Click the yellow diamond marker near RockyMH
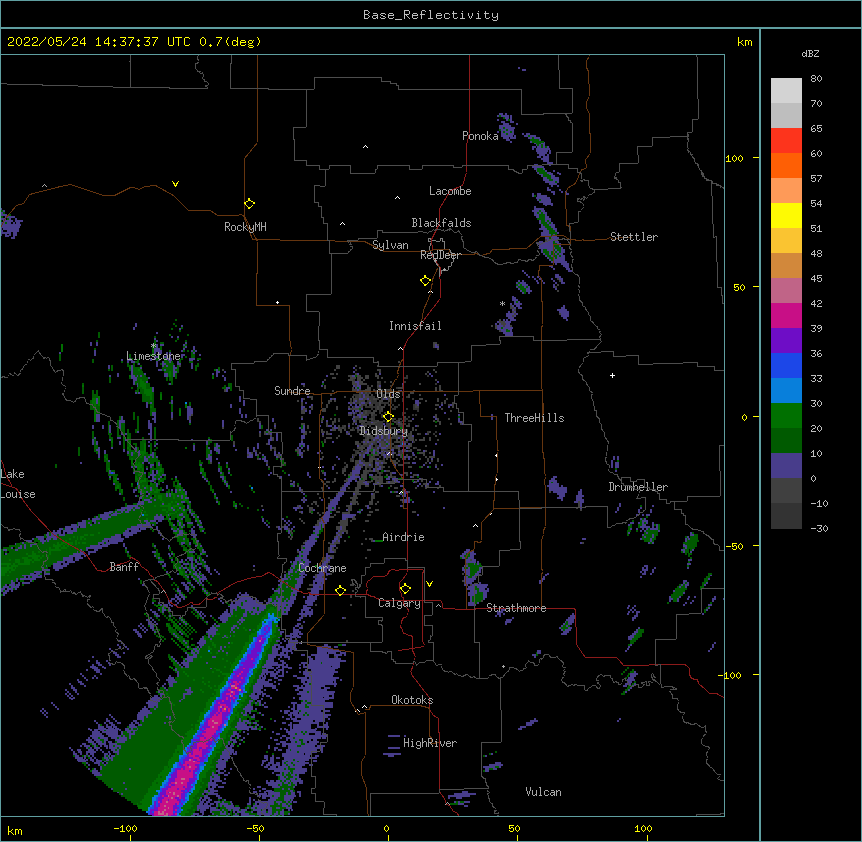This screenshot has width=862, height=842. tap(249, 204)
